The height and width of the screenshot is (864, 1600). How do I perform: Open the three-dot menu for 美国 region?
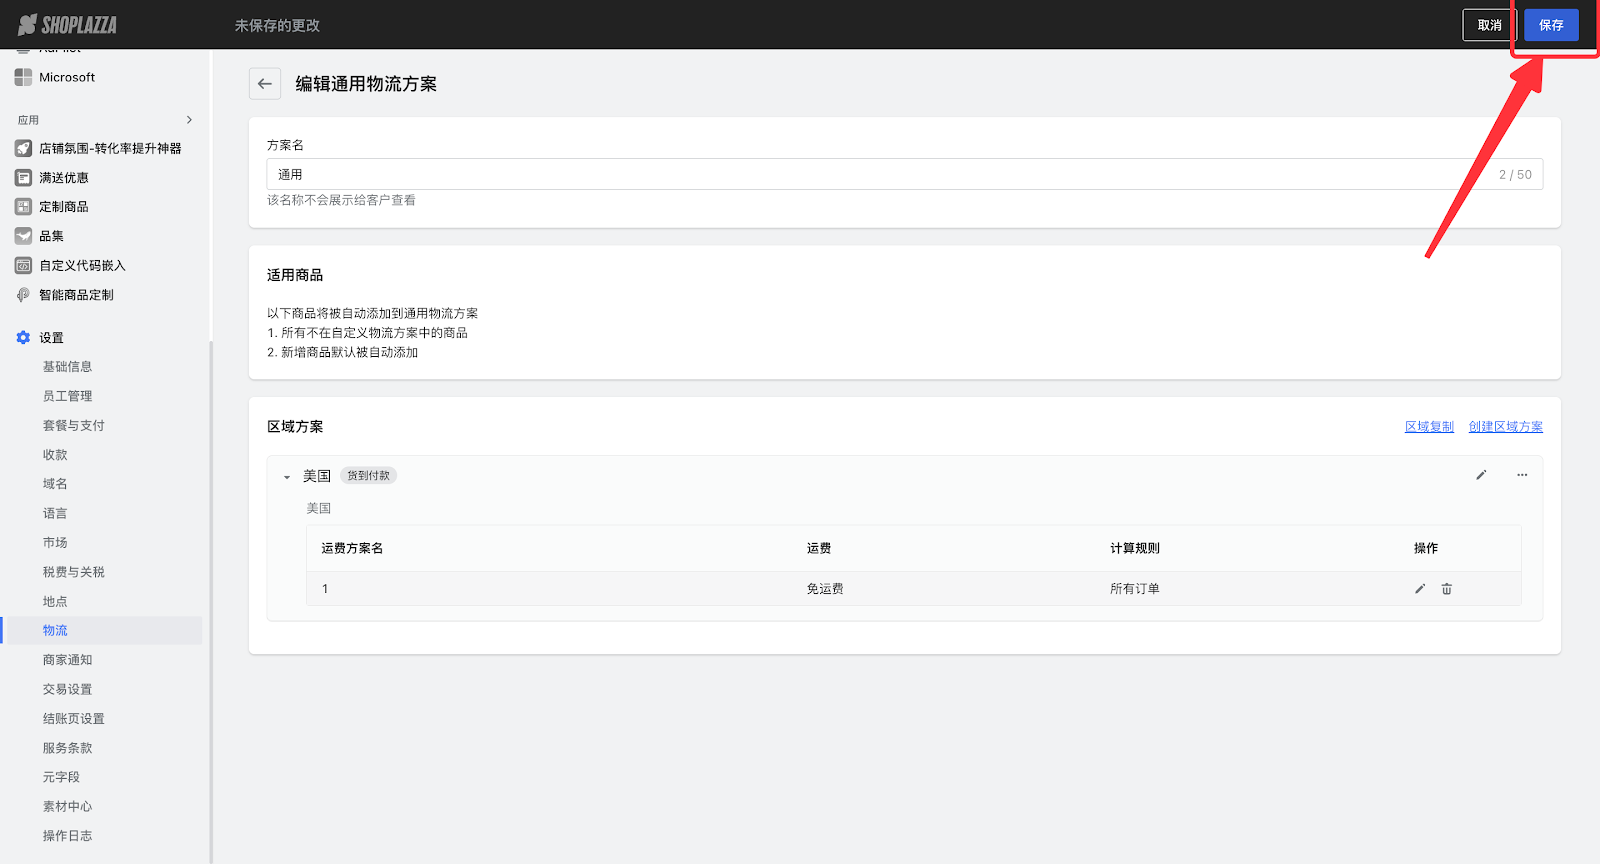tap(1522, 475)
